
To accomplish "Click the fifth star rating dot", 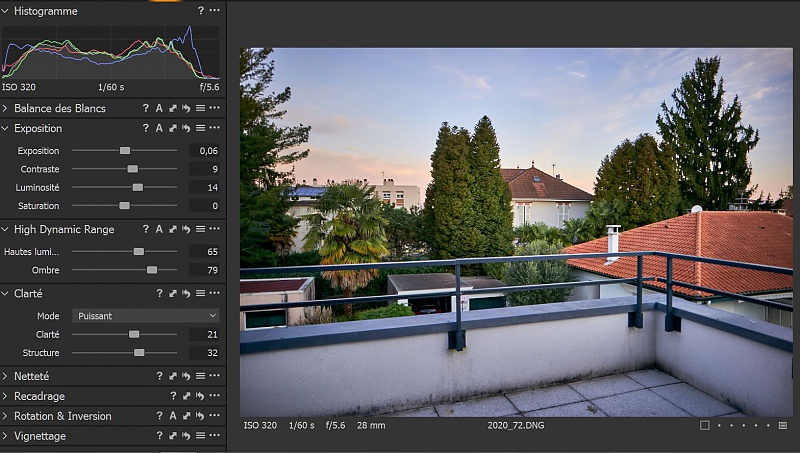I will [766, 425].
